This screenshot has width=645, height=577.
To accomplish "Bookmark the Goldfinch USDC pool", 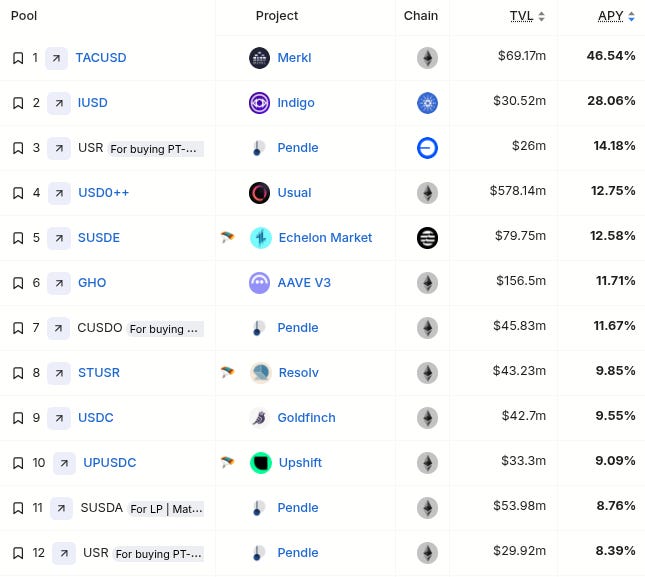I will click(18, 418).
